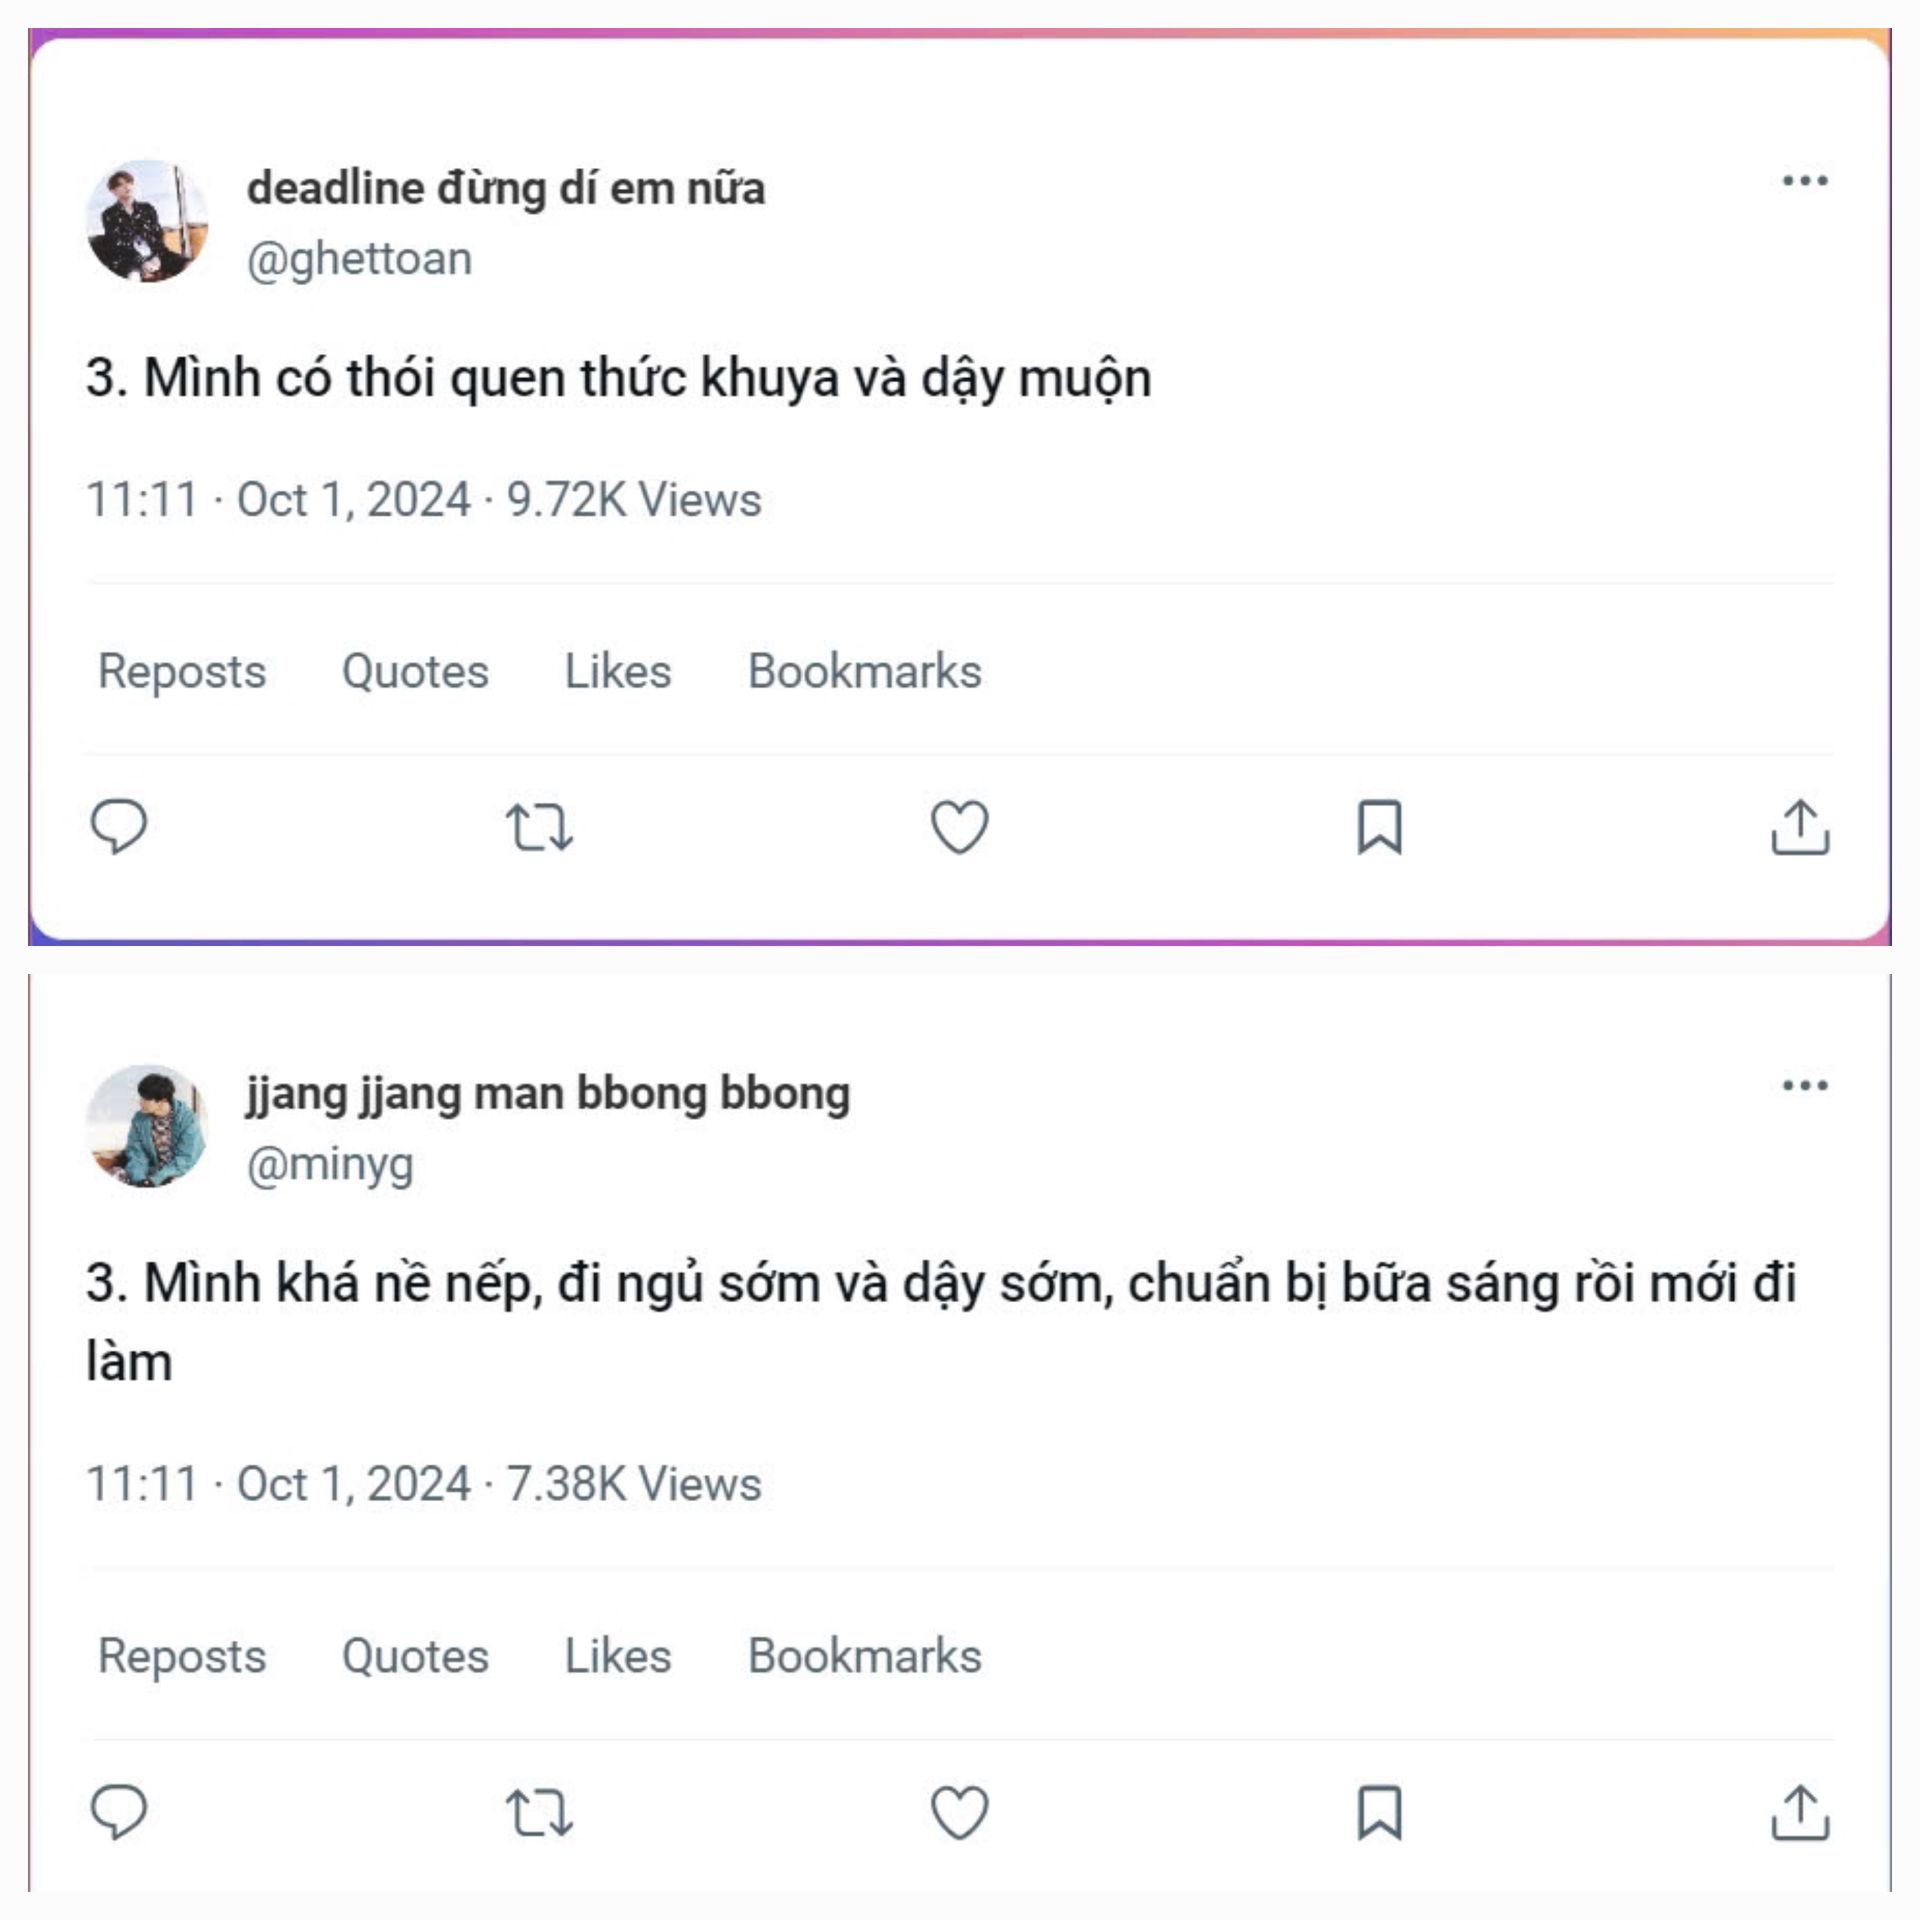Share the @minyg post
Viewport: 1920px width, 1920px height.
(1799, 1812)
